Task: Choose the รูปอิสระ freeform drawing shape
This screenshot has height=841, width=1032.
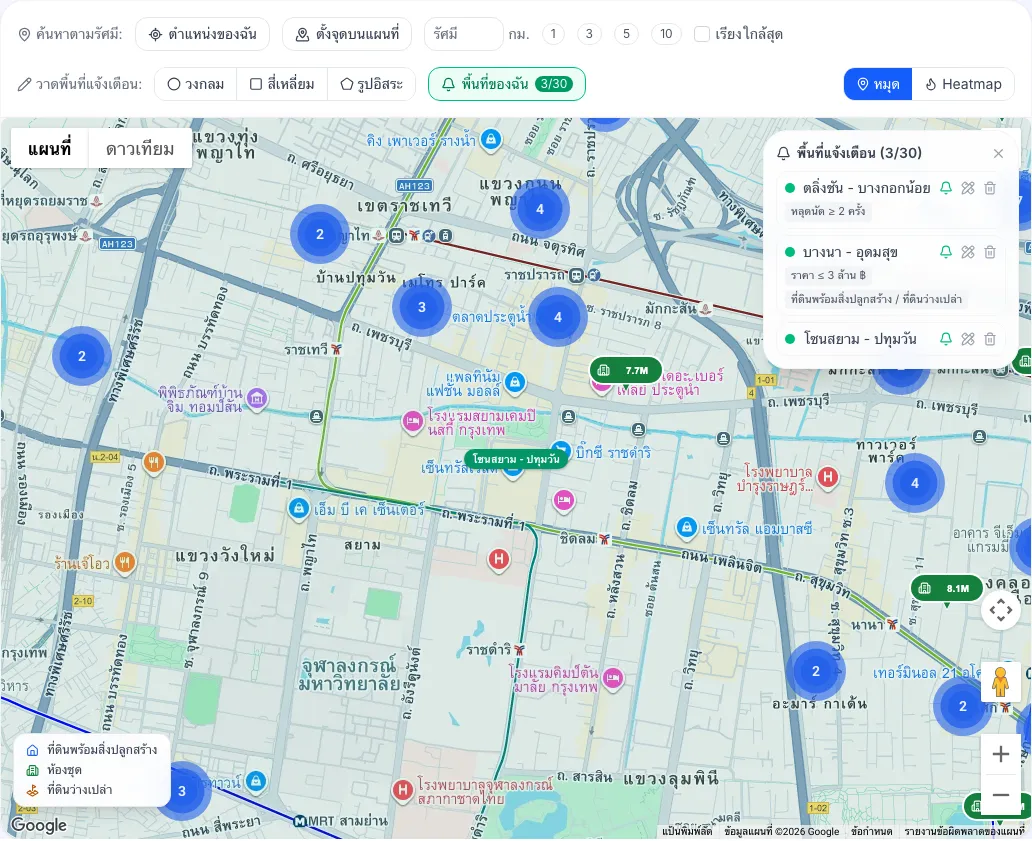Action: coord(371,84)
